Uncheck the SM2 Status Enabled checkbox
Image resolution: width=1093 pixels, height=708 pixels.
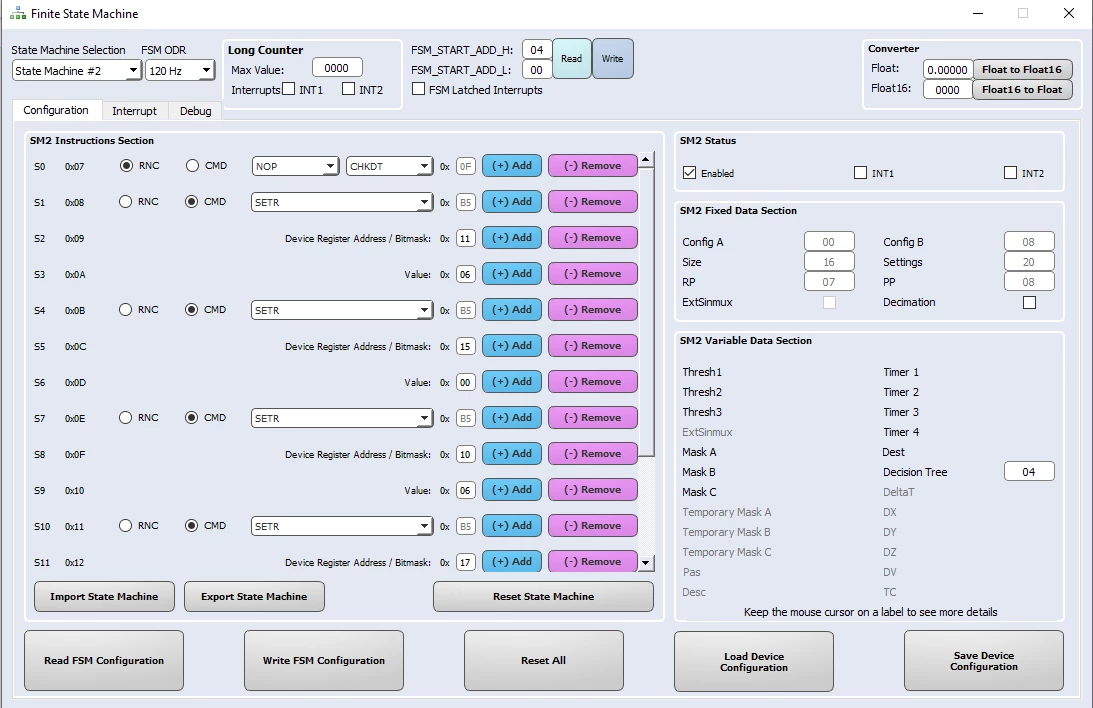pyautogui.click(x=689, y=173)
